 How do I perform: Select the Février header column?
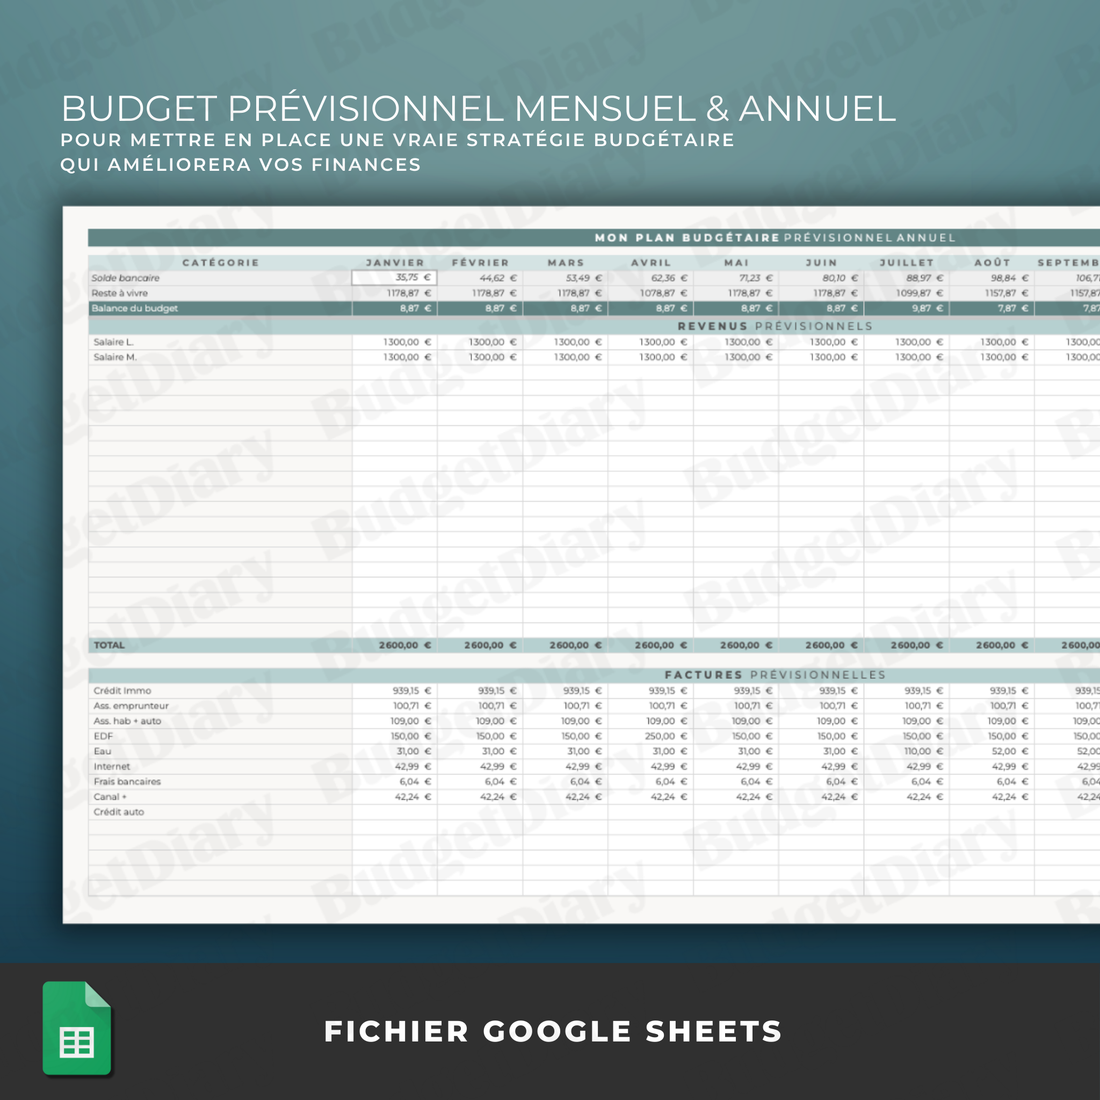point(478,262)
